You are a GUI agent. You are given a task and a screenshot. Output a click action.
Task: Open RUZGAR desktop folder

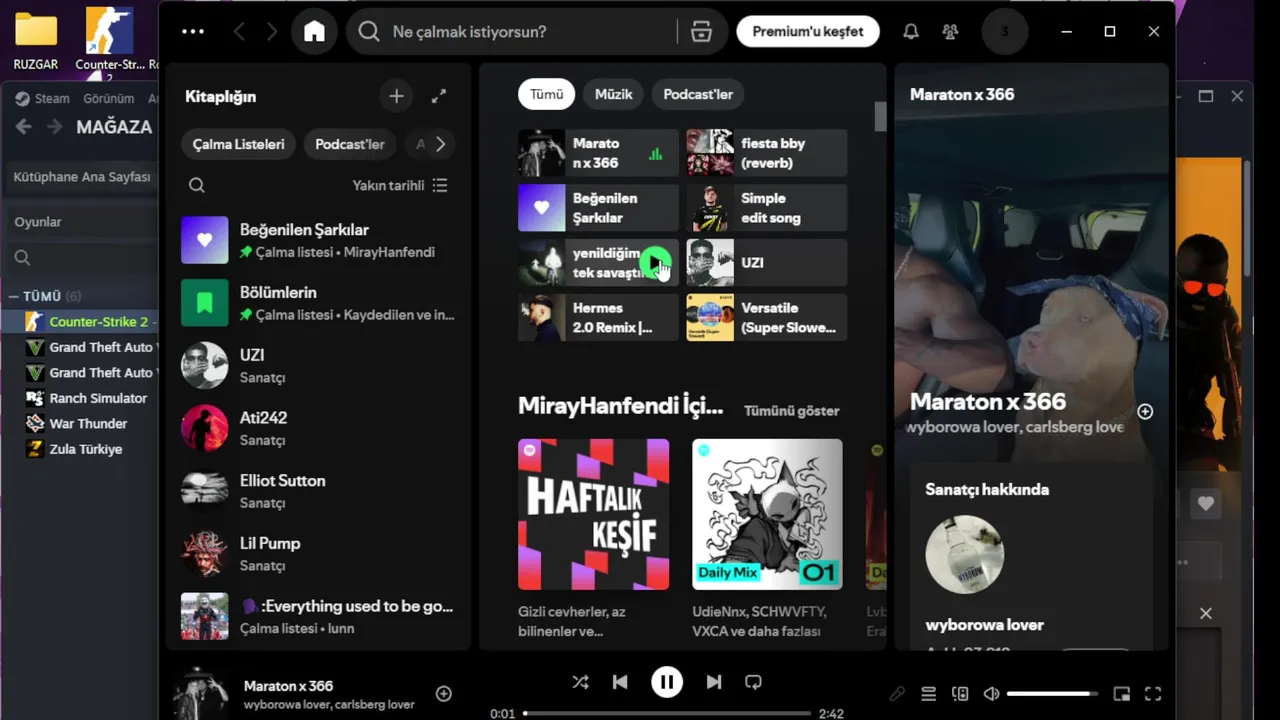[36, 40]
